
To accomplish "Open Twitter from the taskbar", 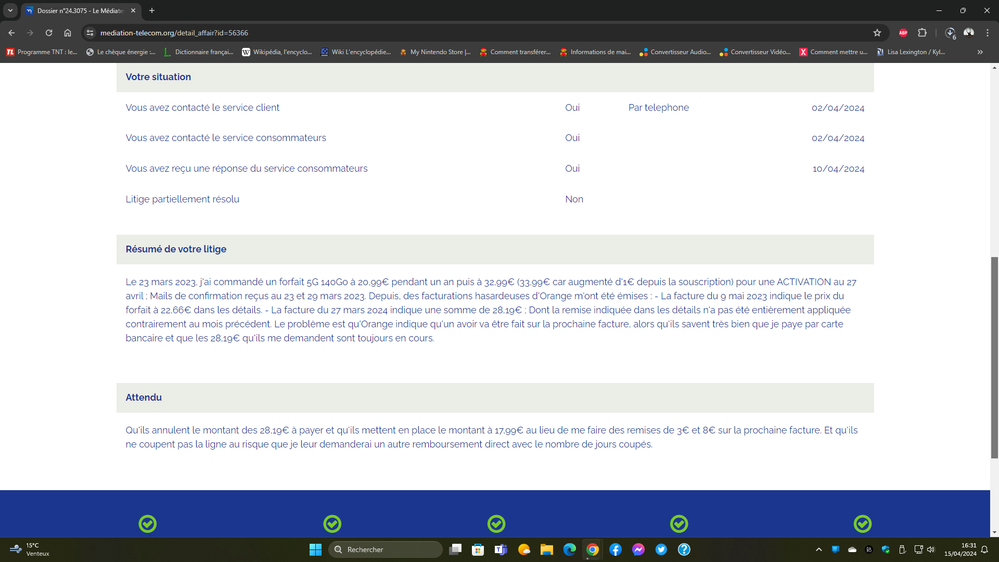I will click(661, 549).
